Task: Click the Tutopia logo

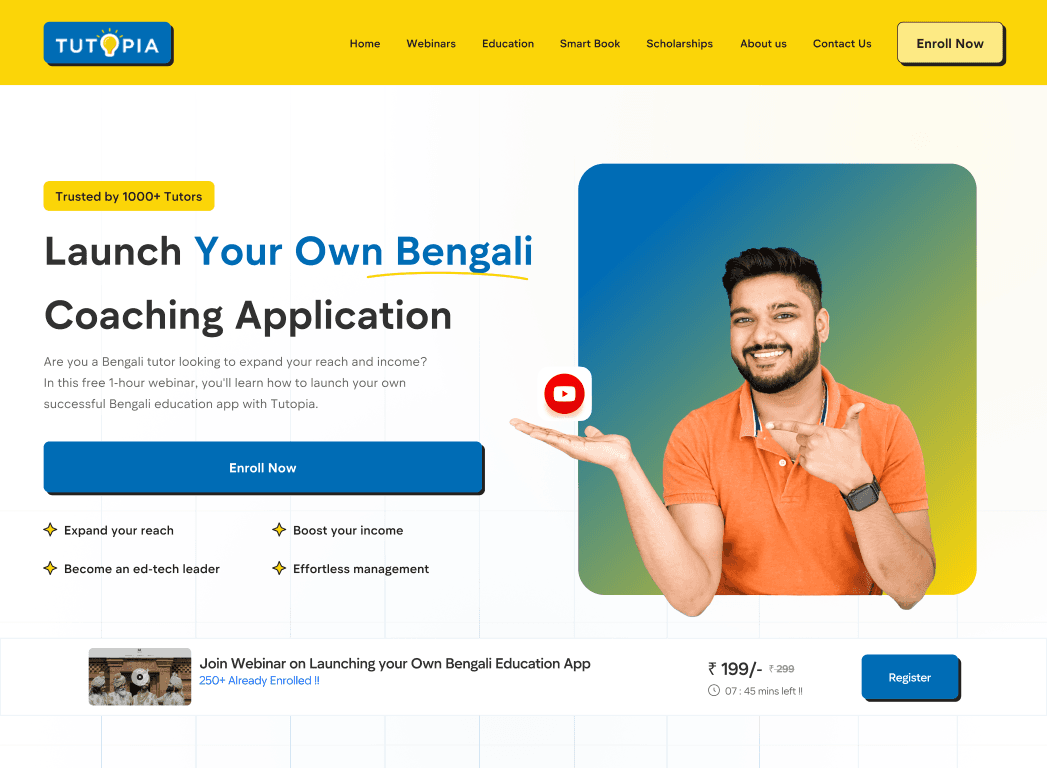Action: coord(108,44)
